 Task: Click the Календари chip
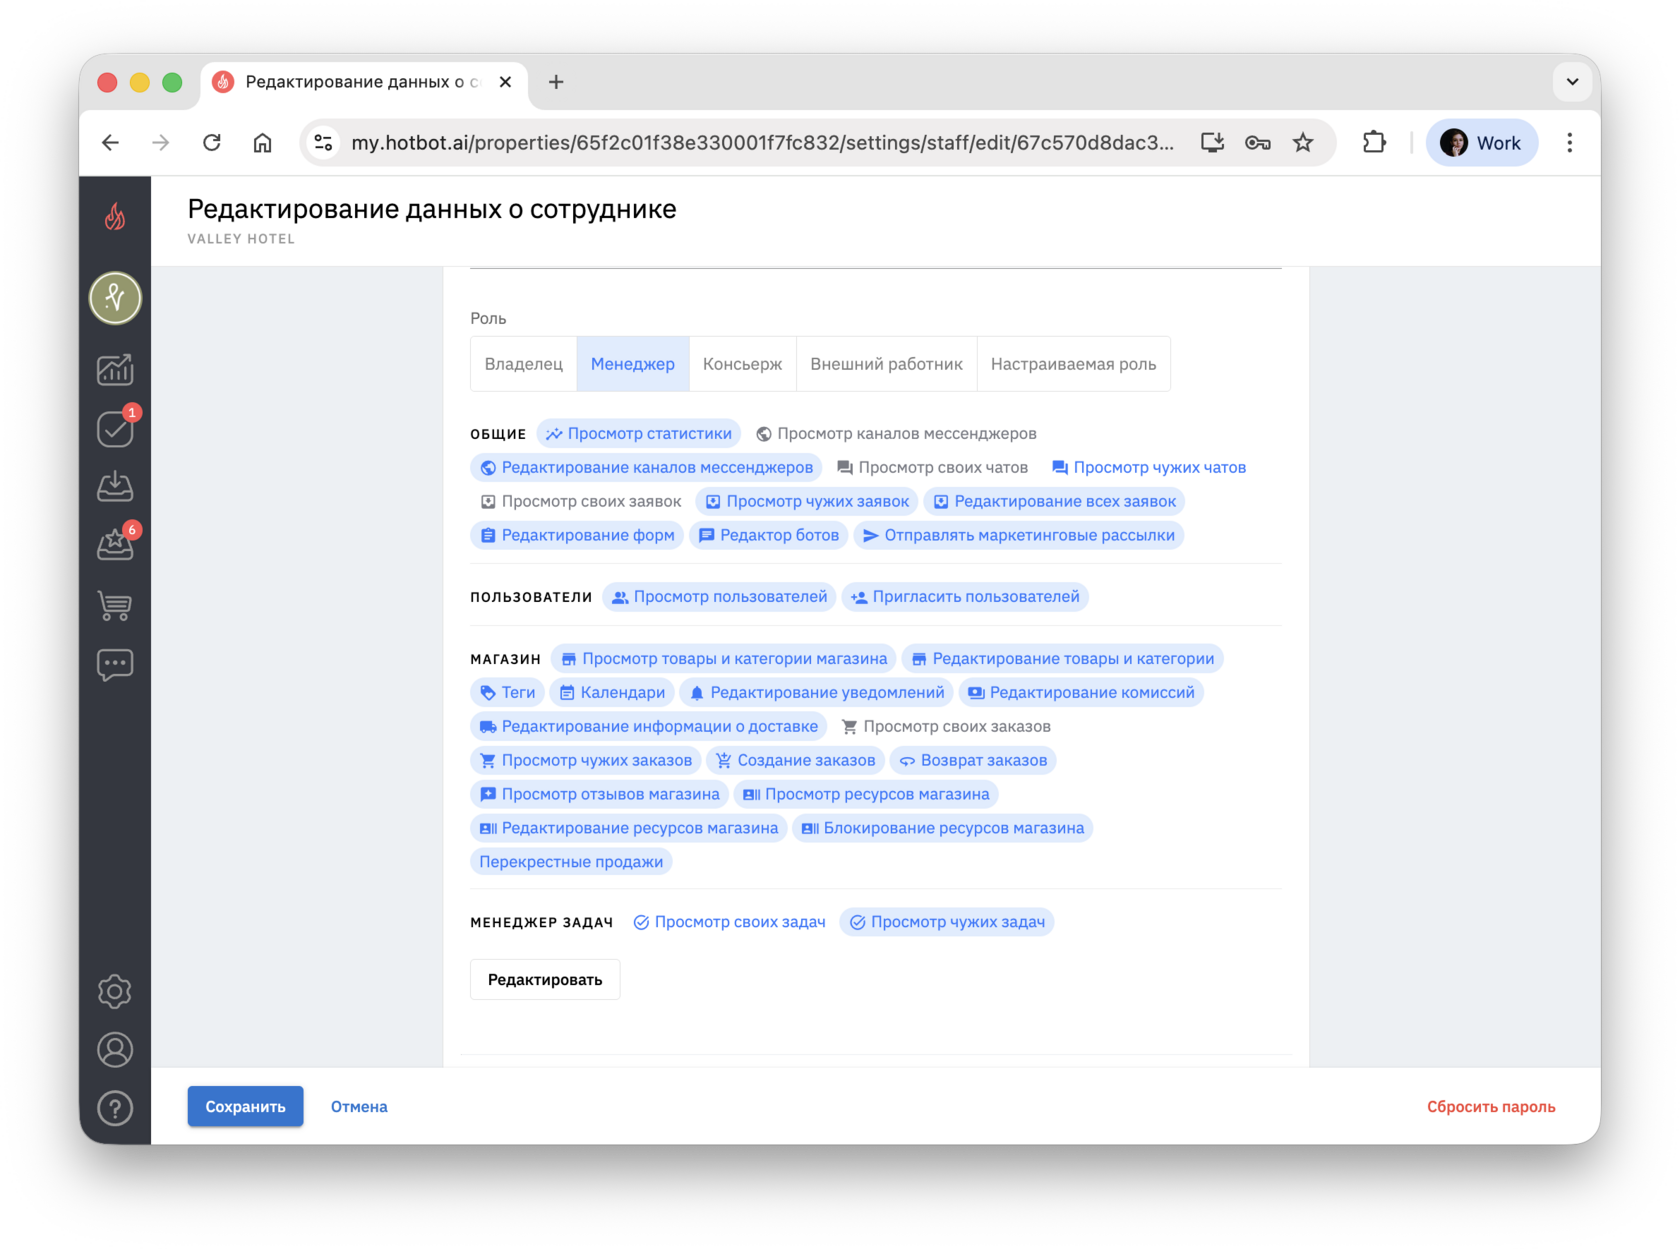pos(612,692)
